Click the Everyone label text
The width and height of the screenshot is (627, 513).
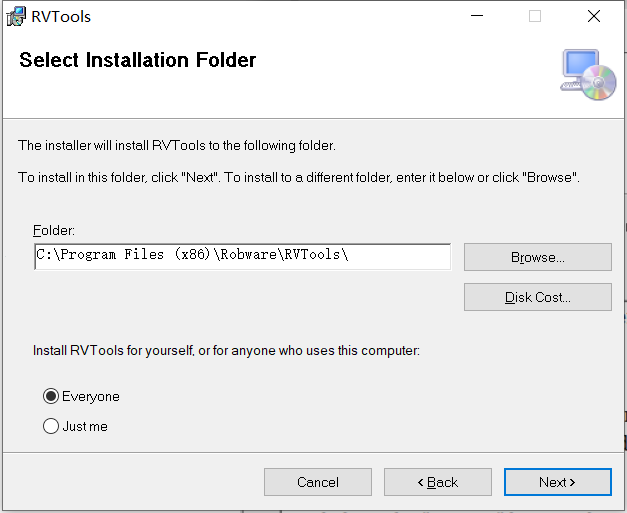pos(91,397)
